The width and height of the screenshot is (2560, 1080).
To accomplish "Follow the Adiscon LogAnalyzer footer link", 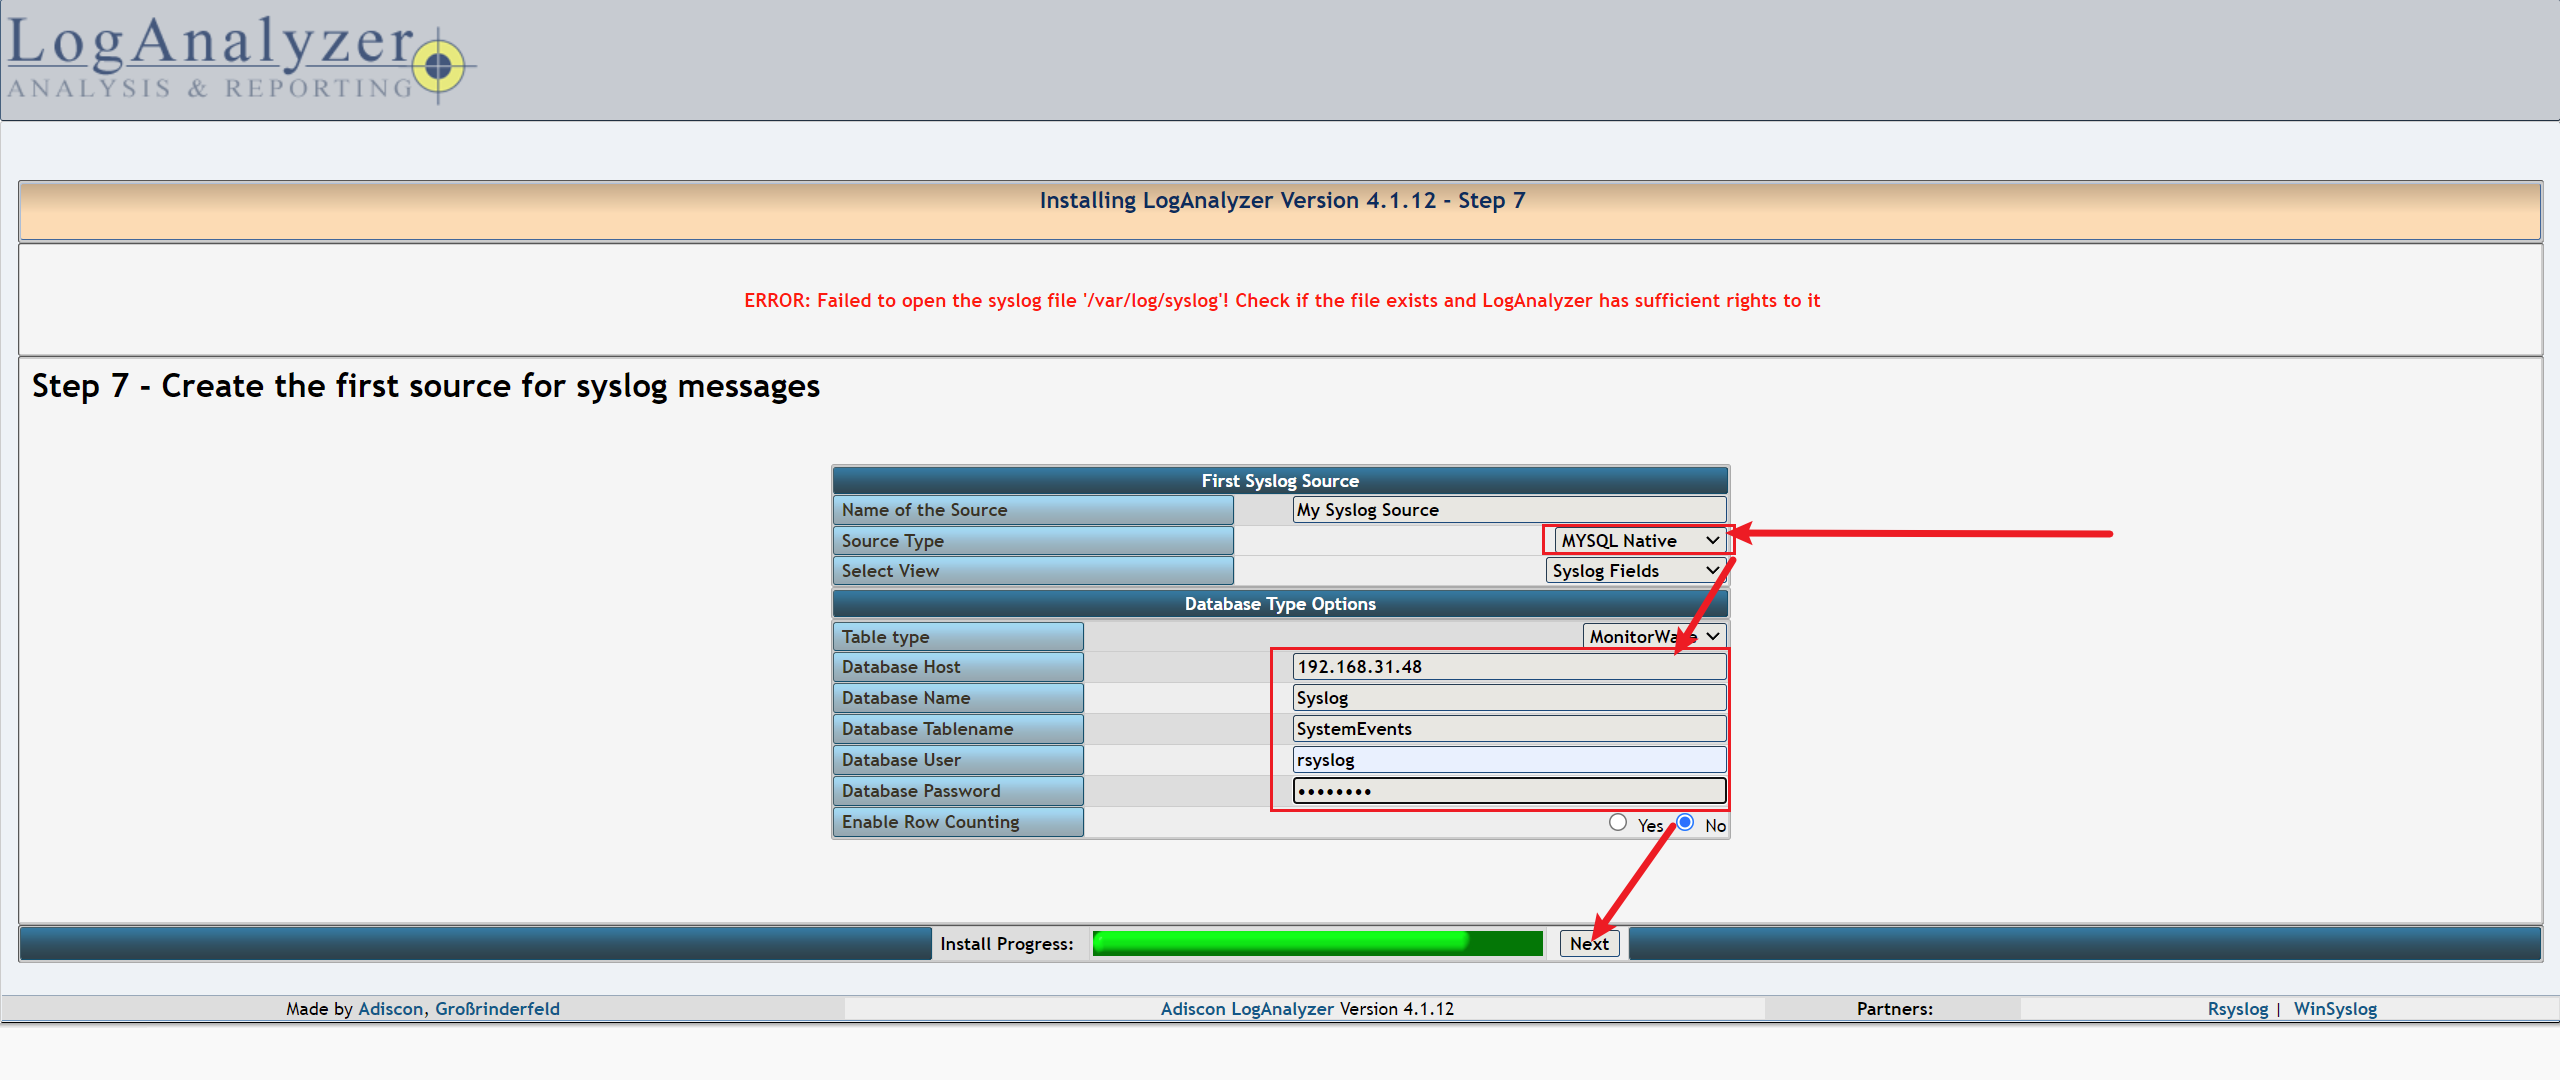I will coord(1246,1008).
